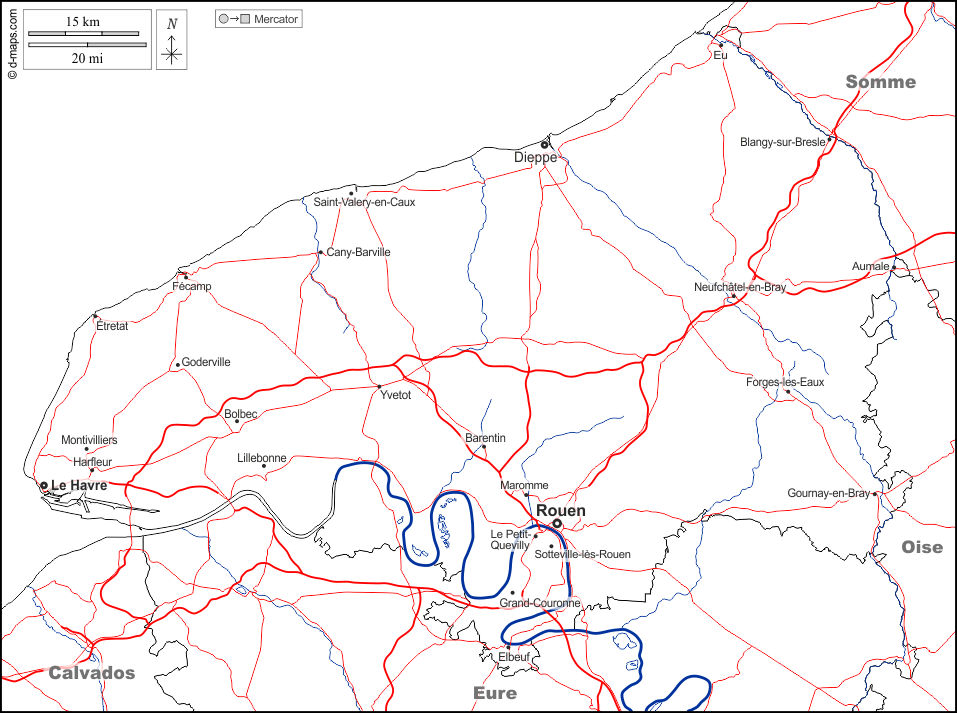Click the Eure department label
The width and height of the screenshot is (957, 713).
pyautogui.click(x=495, y=693)
